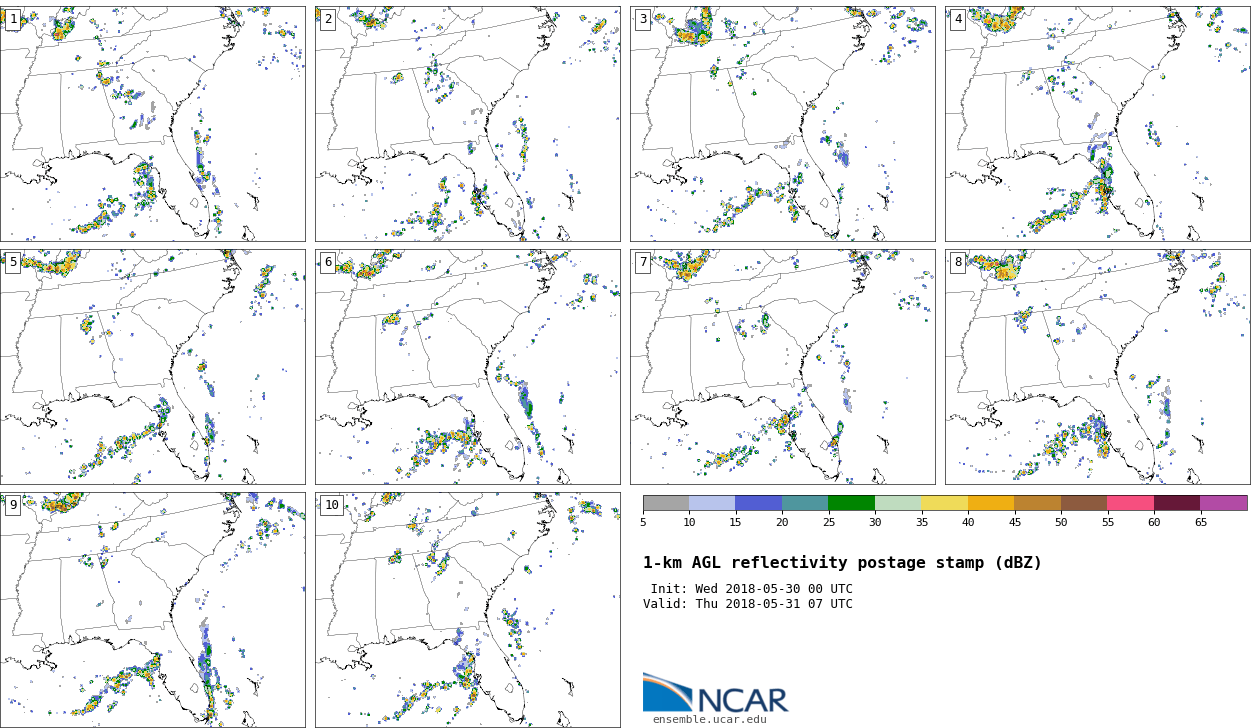Open ensemble member 8 reflectivity map
This screenshot has width=1260, height=728.
pyautogui.click(x=1098, y=367)
